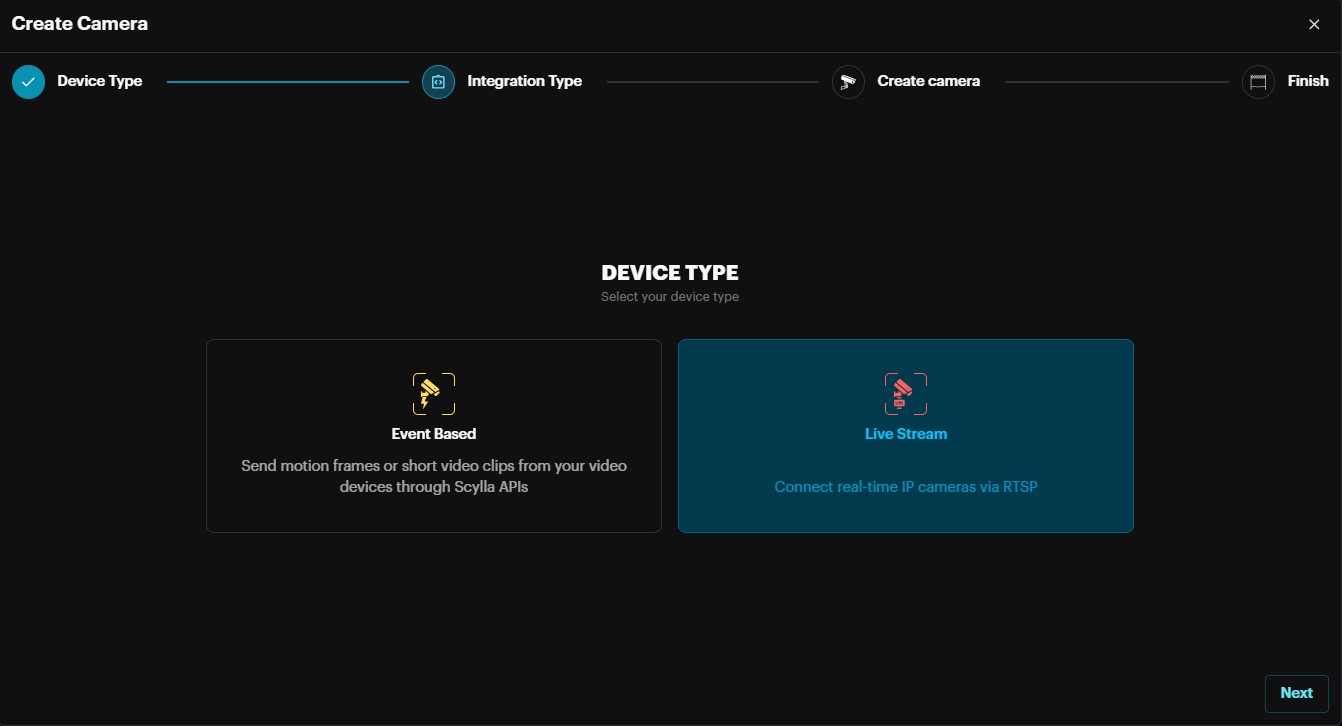Click the blue progress line after Device Type
Viewport: 1342px width, 726px height.
(288, 82)
